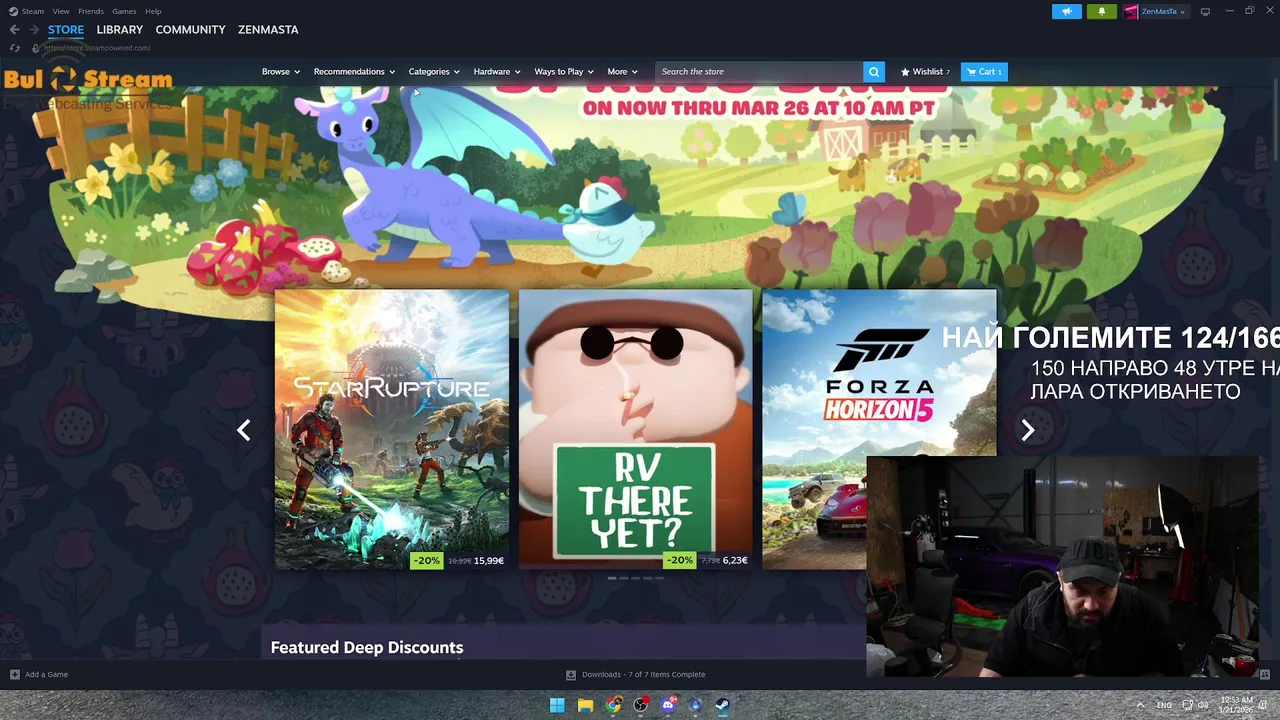Switch to the LIBRARY tab
Viewport: 1280px width, 720px height.
point(120,30)
